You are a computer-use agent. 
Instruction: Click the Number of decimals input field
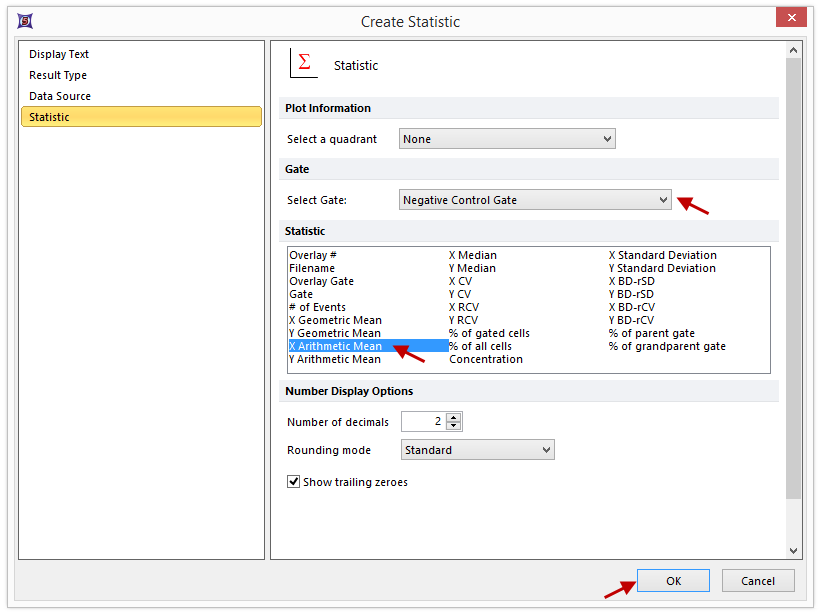tap(423, 422)
